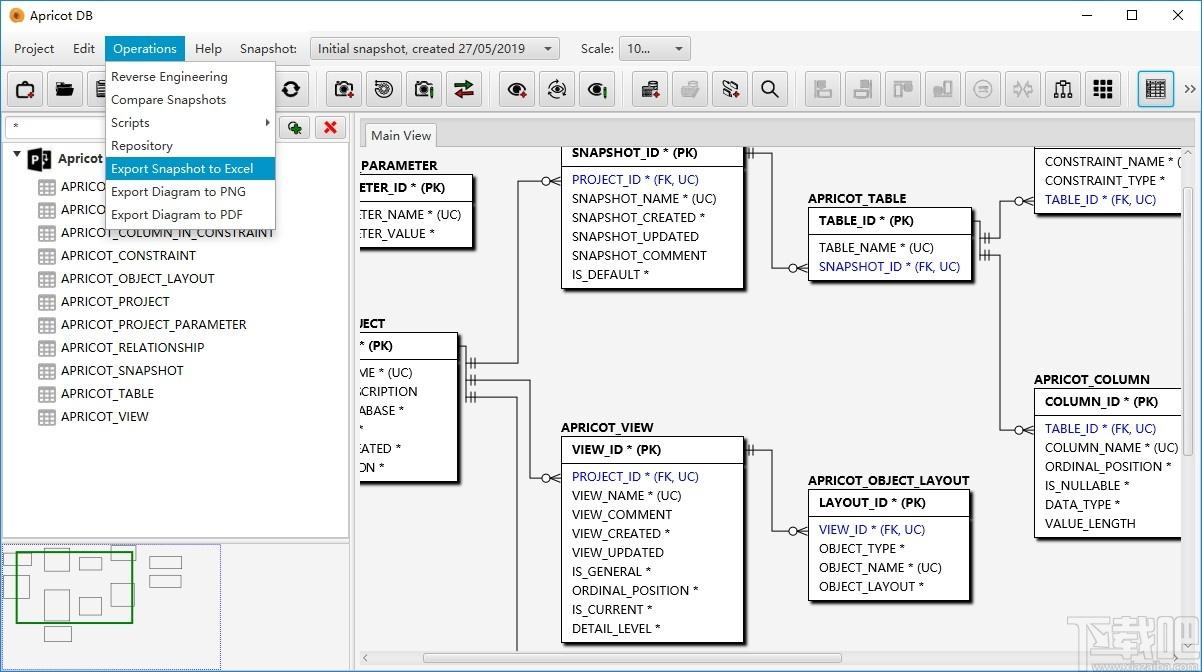1202x672 pixels.
Task: Select the SNAPSHOT_ID * (PK) entity header
Action: [653, 154]
